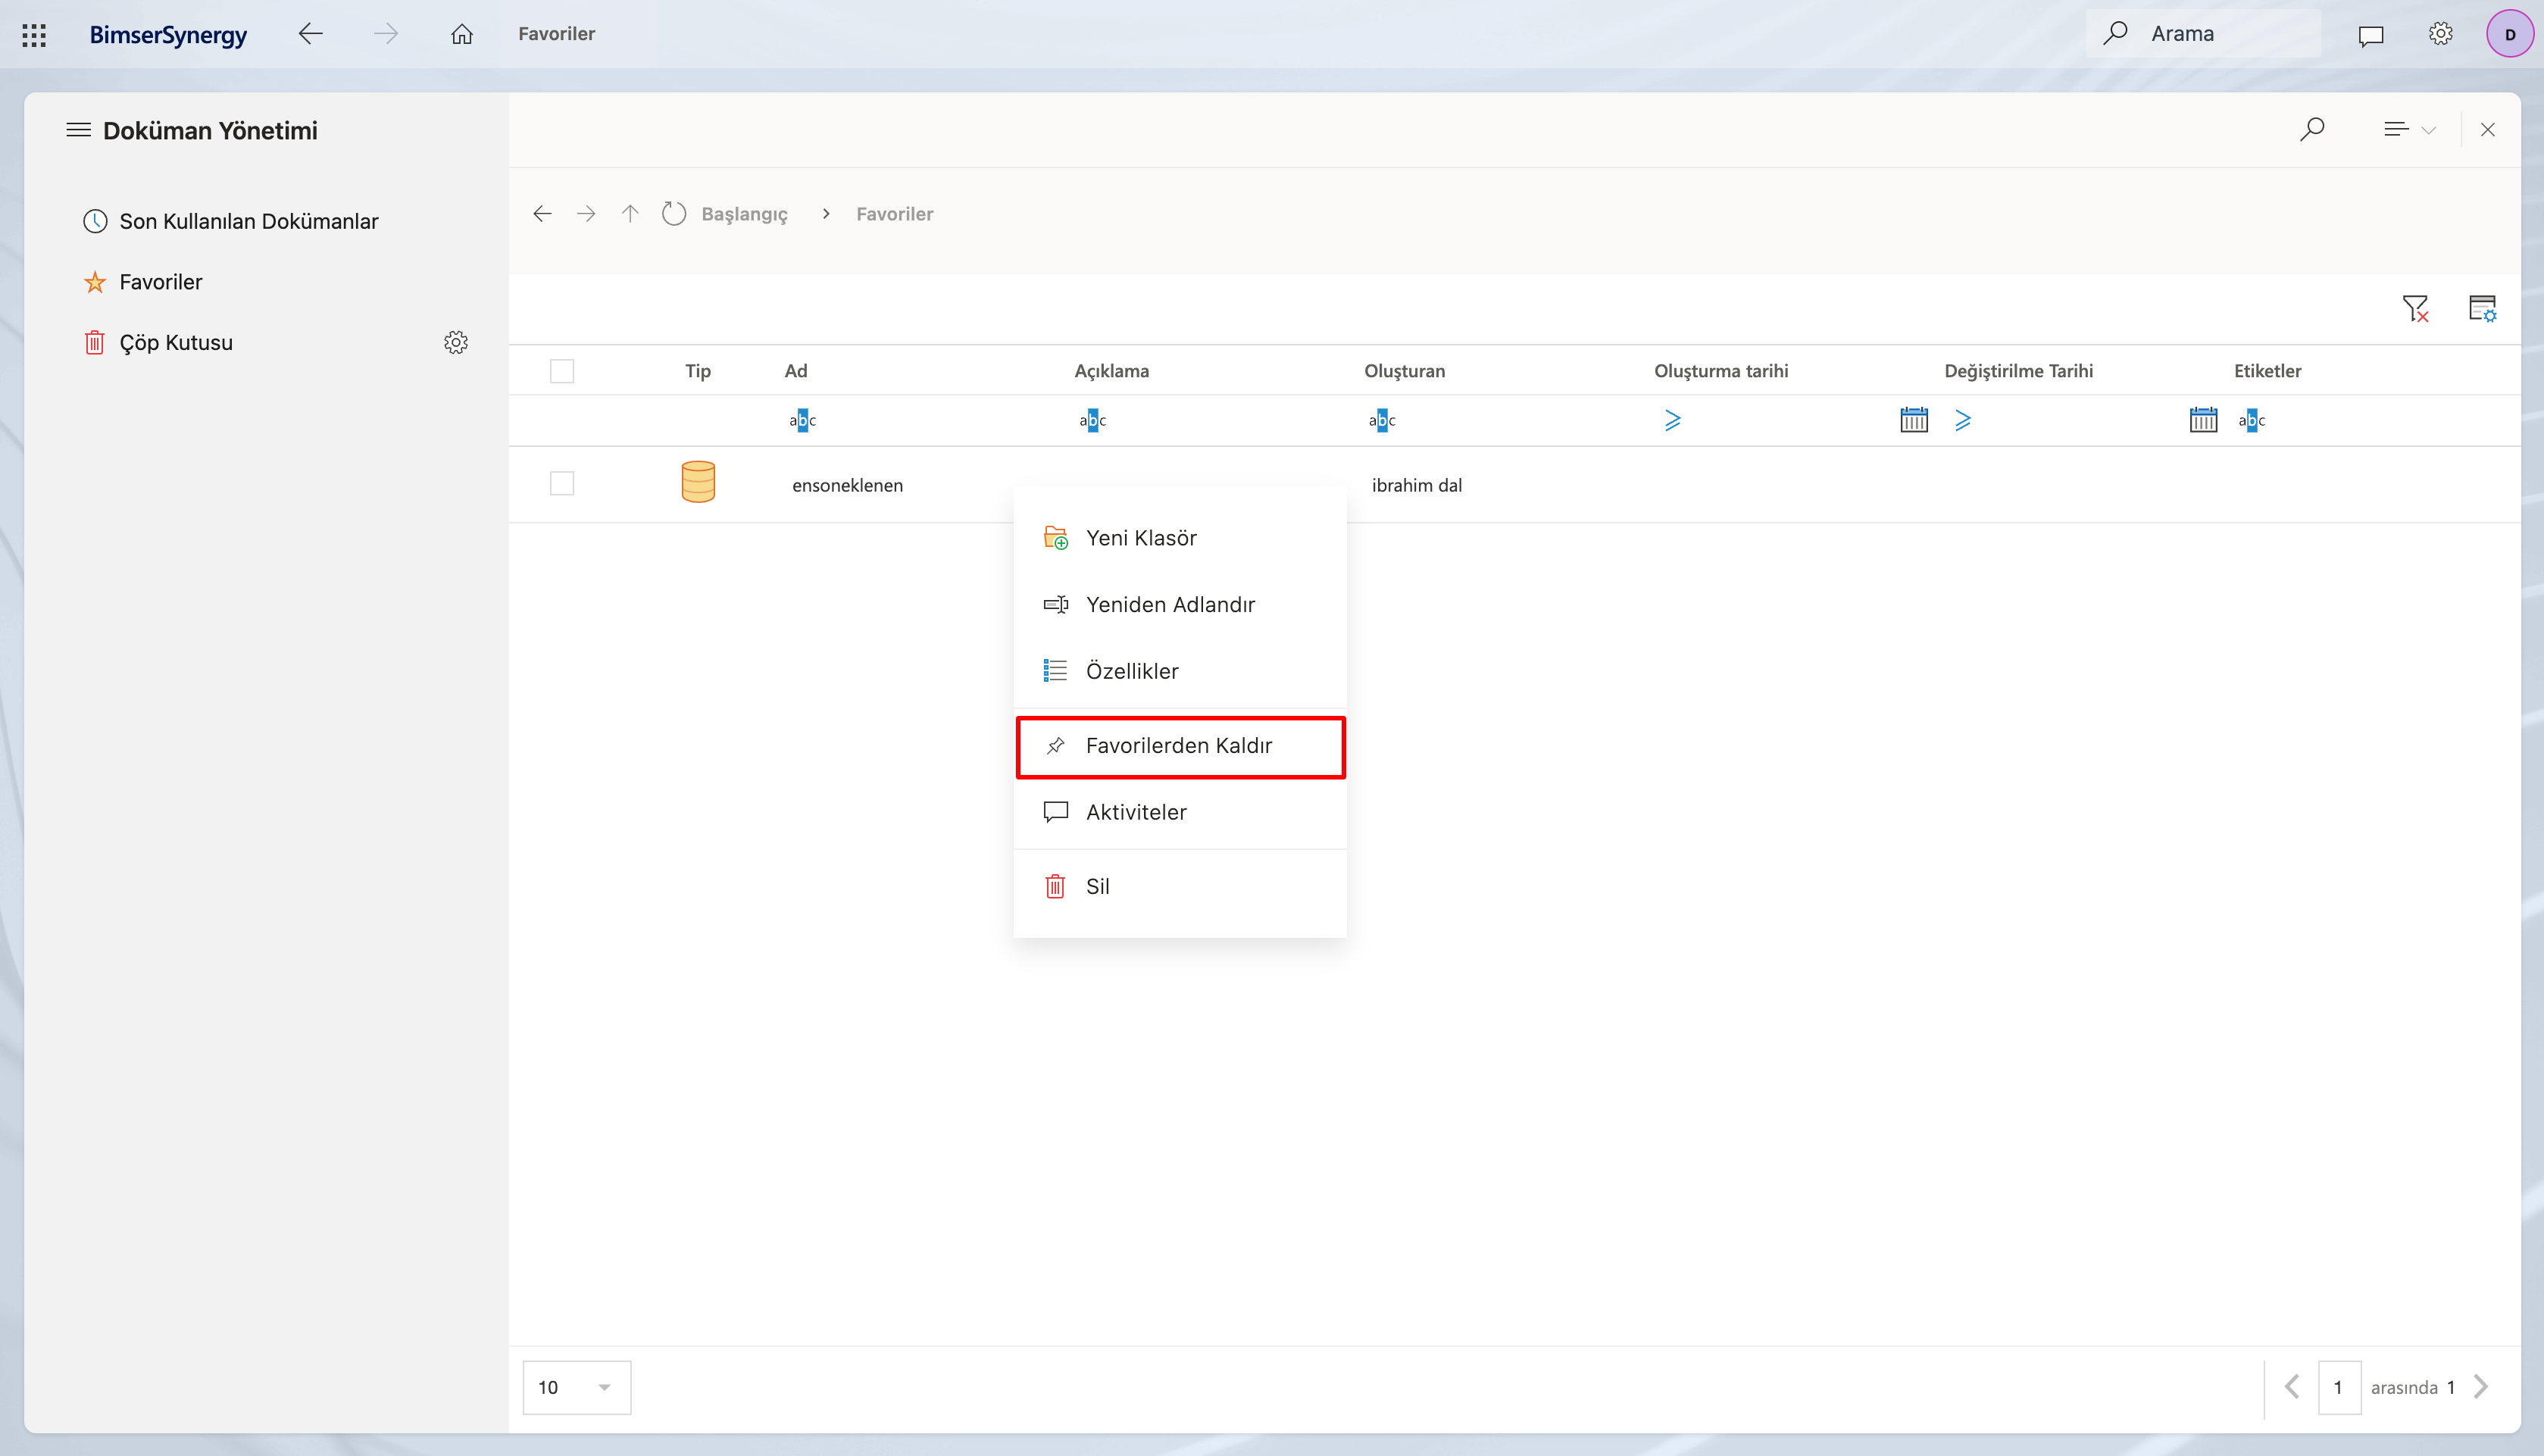Open the Açıklama column filter operator
2544x1456 pixels.
point(1092,421)
